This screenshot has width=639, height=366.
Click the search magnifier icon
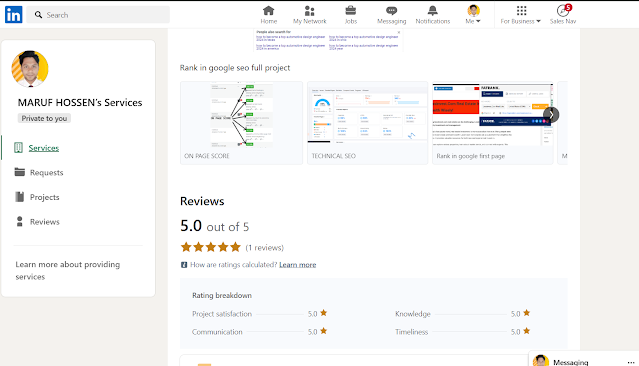coord(38,15)
